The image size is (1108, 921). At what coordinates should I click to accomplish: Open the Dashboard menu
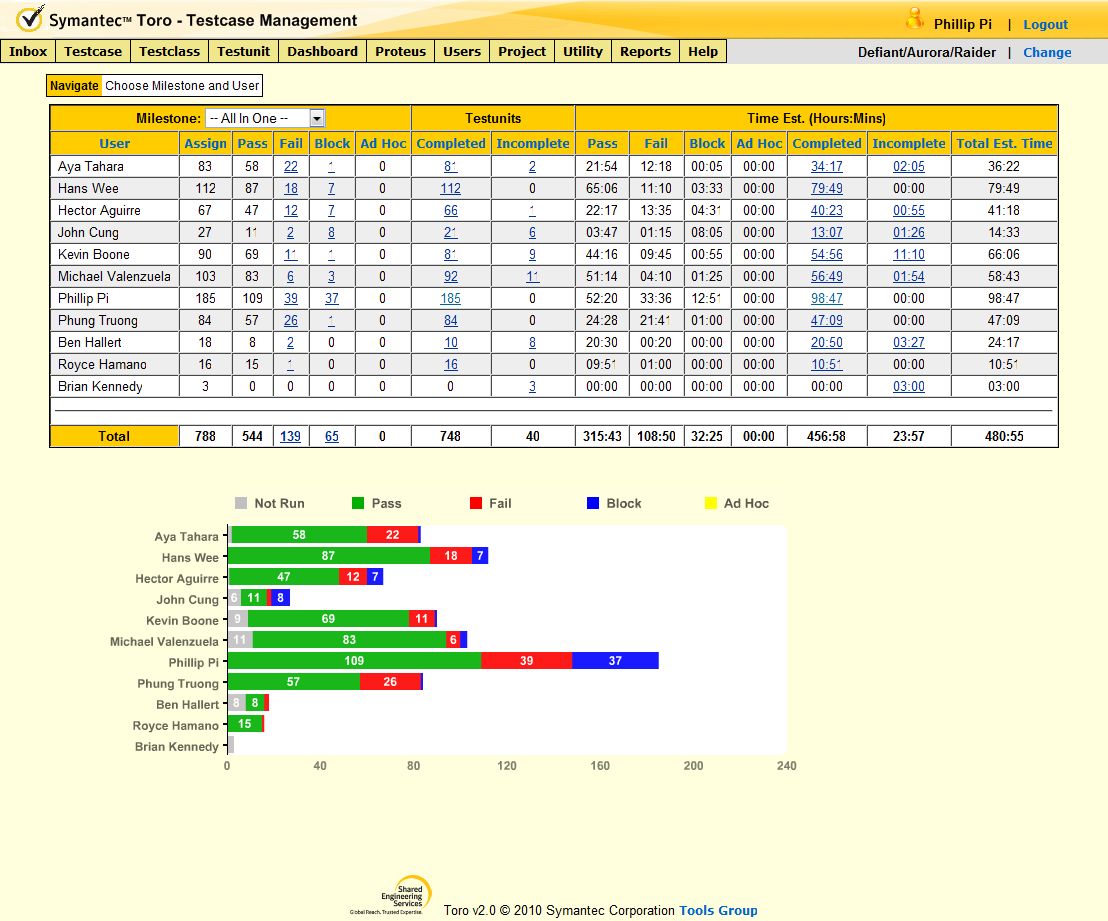click(x=322, y=52)
